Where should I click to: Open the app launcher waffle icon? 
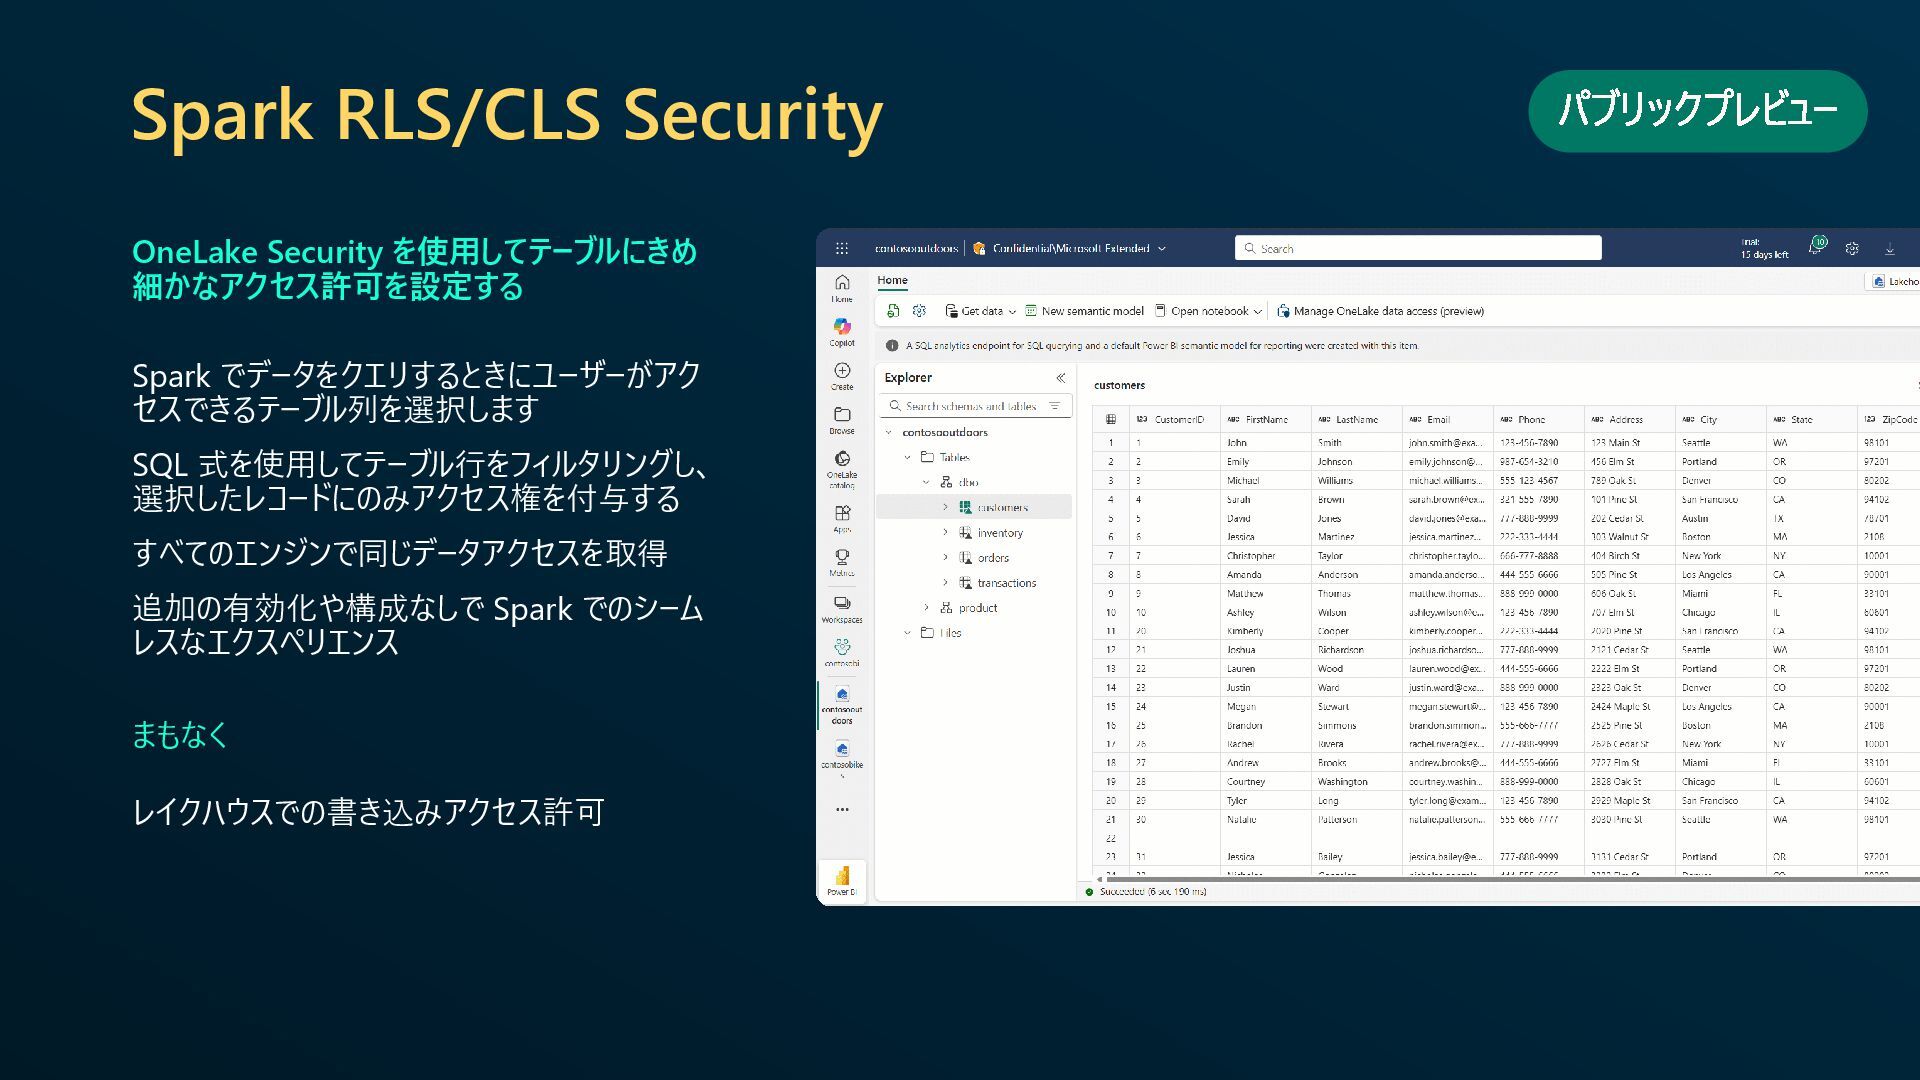click(x=842, y=248)
